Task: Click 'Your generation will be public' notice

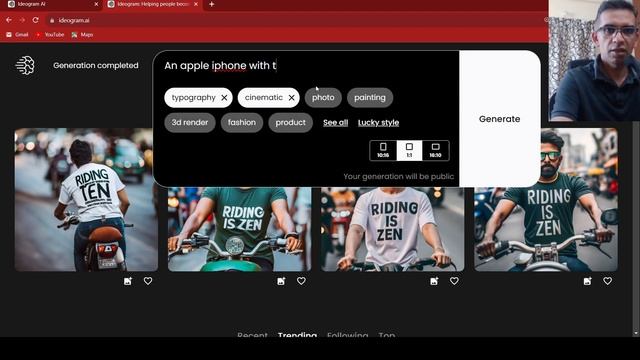Action: 398,176
